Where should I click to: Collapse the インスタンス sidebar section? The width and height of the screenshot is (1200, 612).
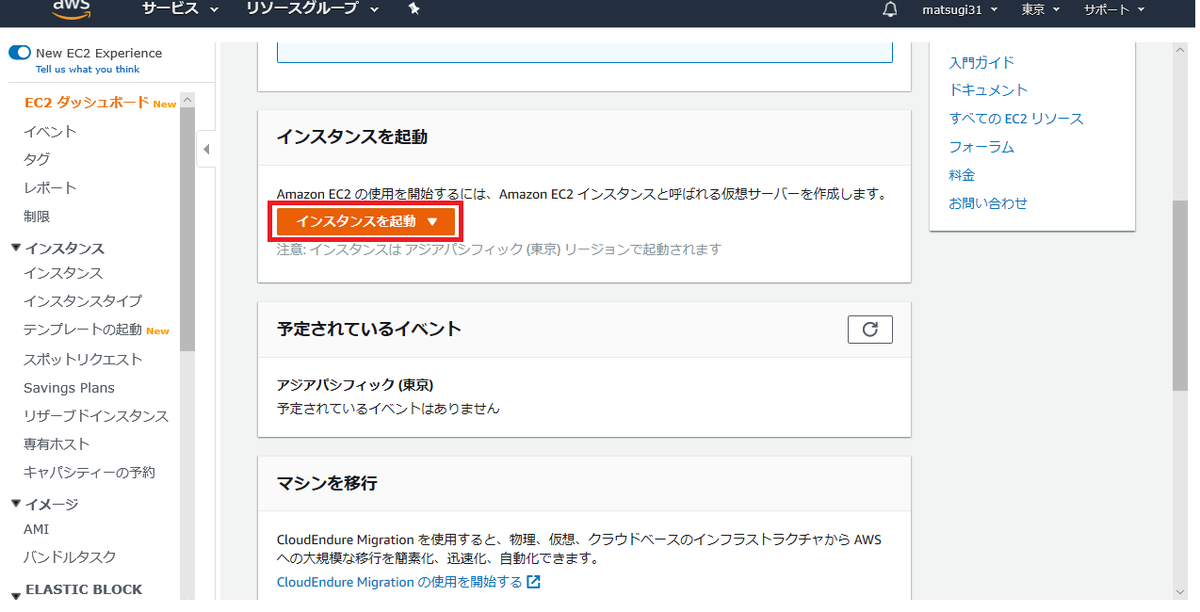click(16, 248)
